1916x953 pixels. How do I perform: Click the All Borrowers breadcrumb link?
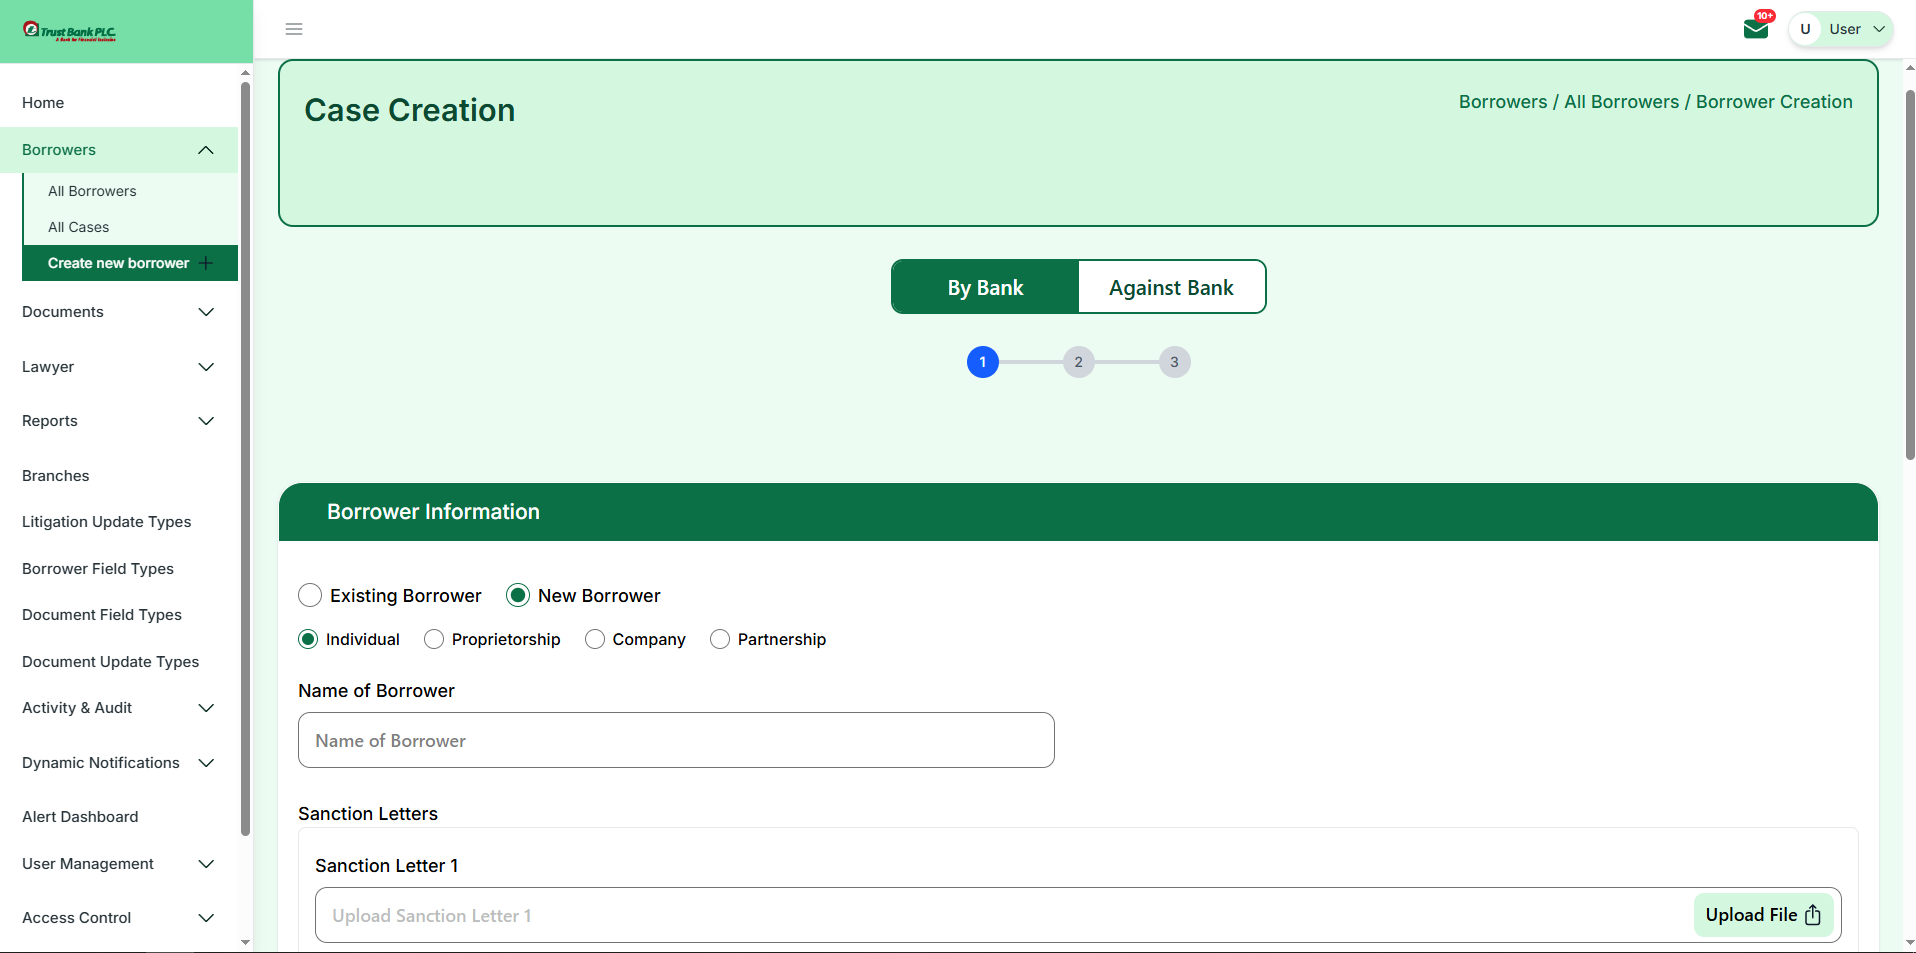point(1621,102)
